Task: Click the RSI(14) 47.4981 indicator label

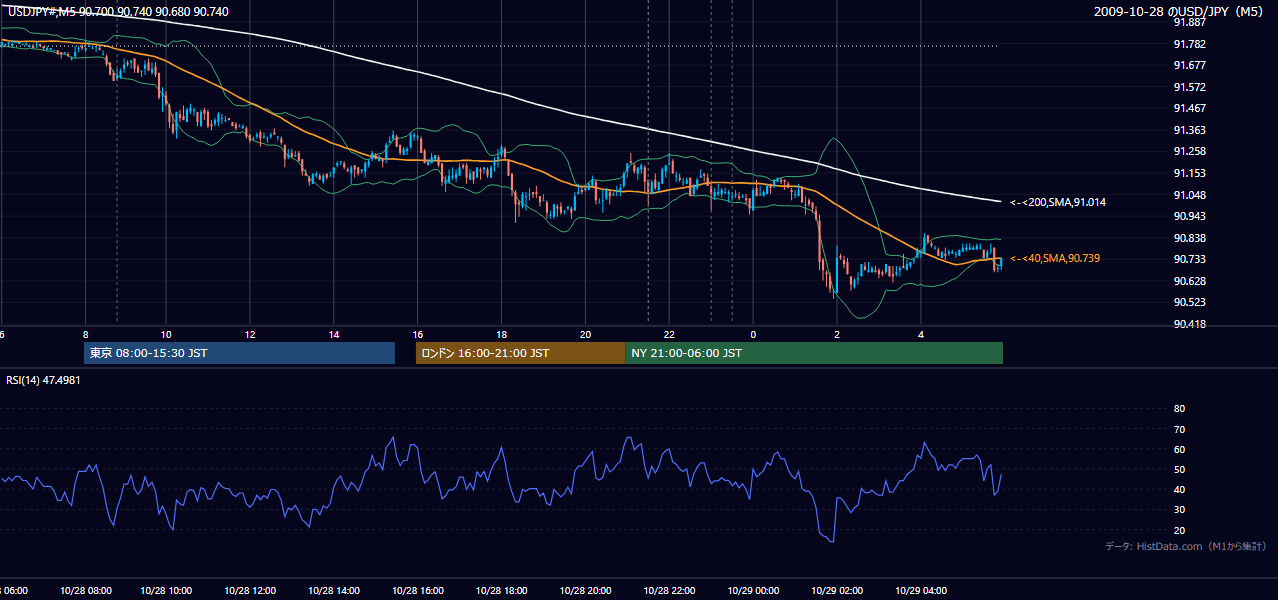Action: (x=44, y=380)
